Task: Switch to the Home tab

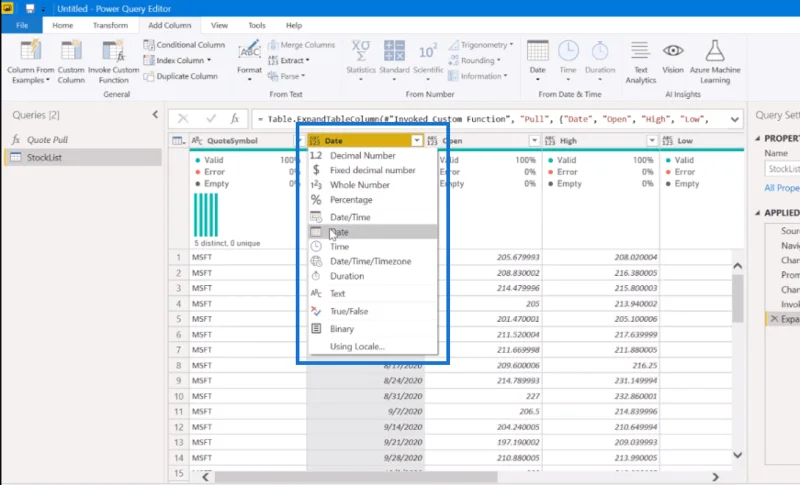Action: click(62, 25)
